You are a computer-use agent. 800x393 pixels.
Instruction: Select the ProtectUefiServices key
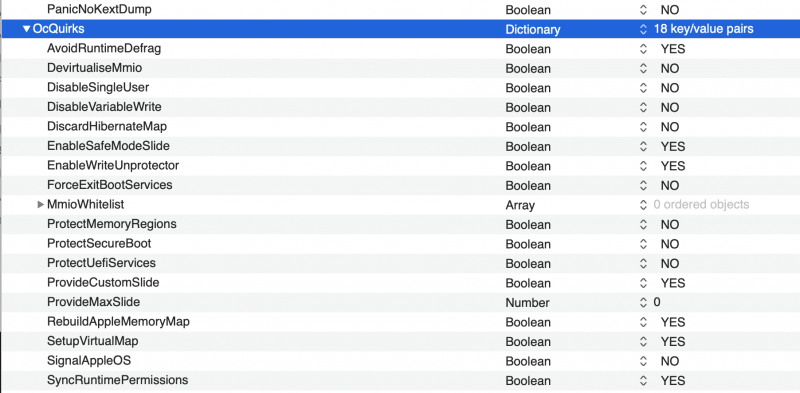tap(101, 263)
